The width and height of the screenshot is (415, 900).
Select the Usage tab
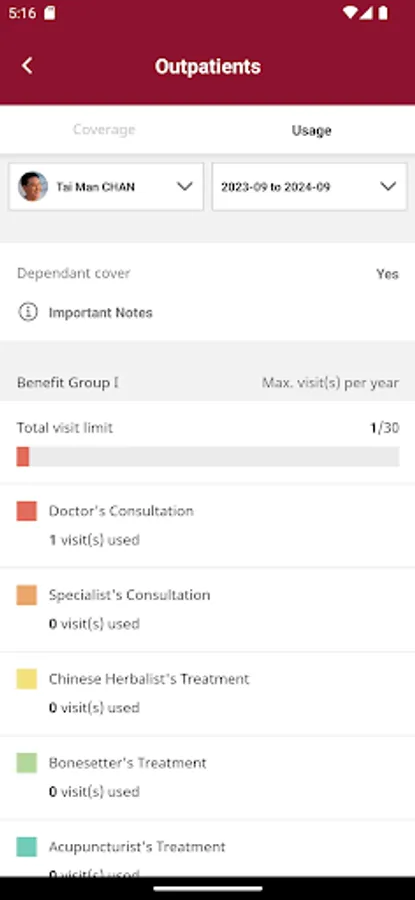point(311,130)
